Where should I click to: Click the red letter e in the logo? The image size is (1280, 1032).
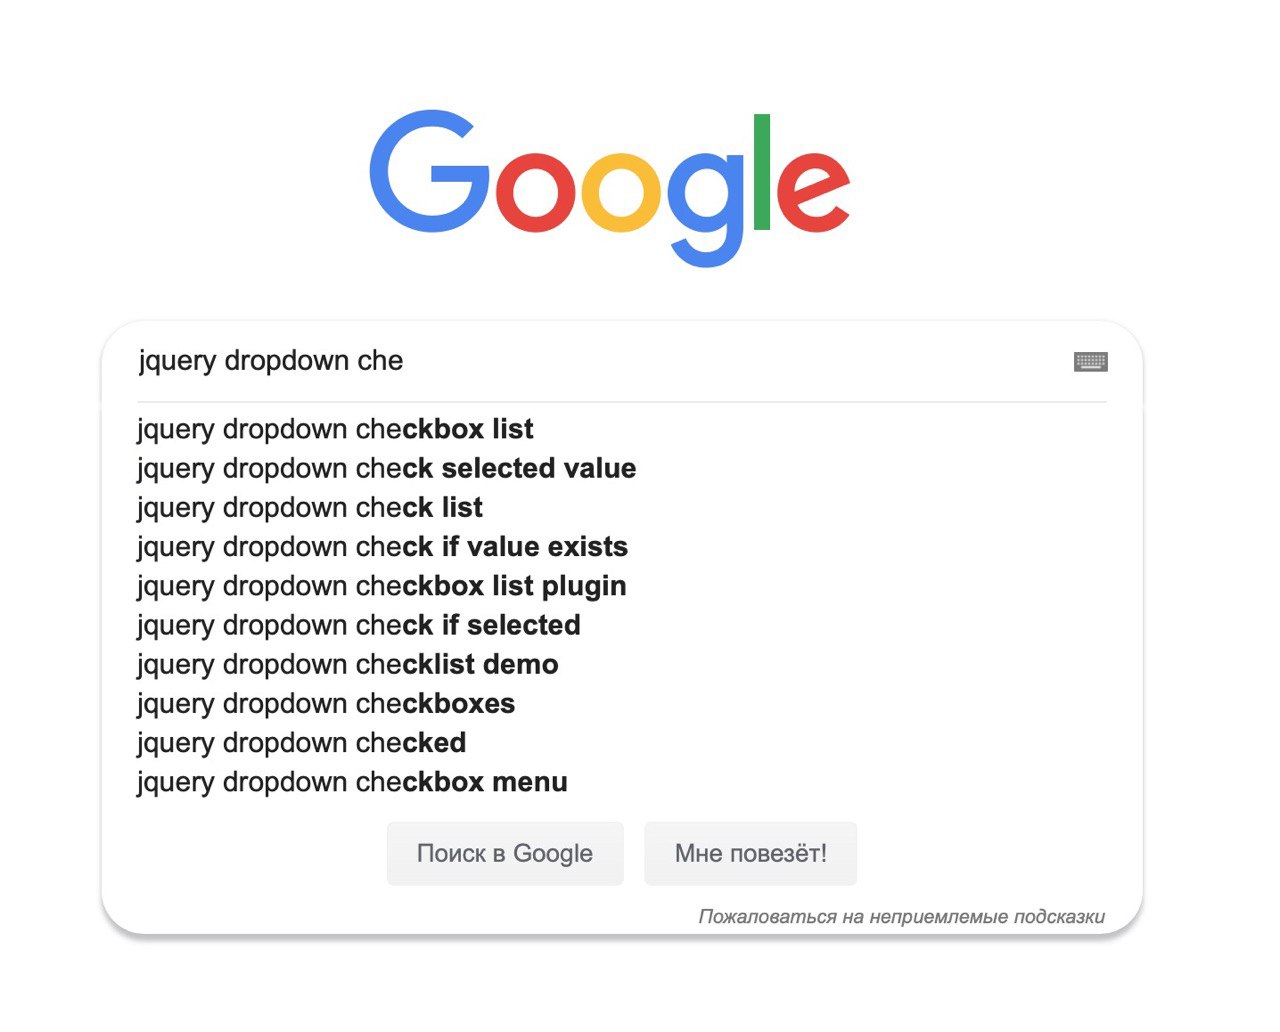812,191
